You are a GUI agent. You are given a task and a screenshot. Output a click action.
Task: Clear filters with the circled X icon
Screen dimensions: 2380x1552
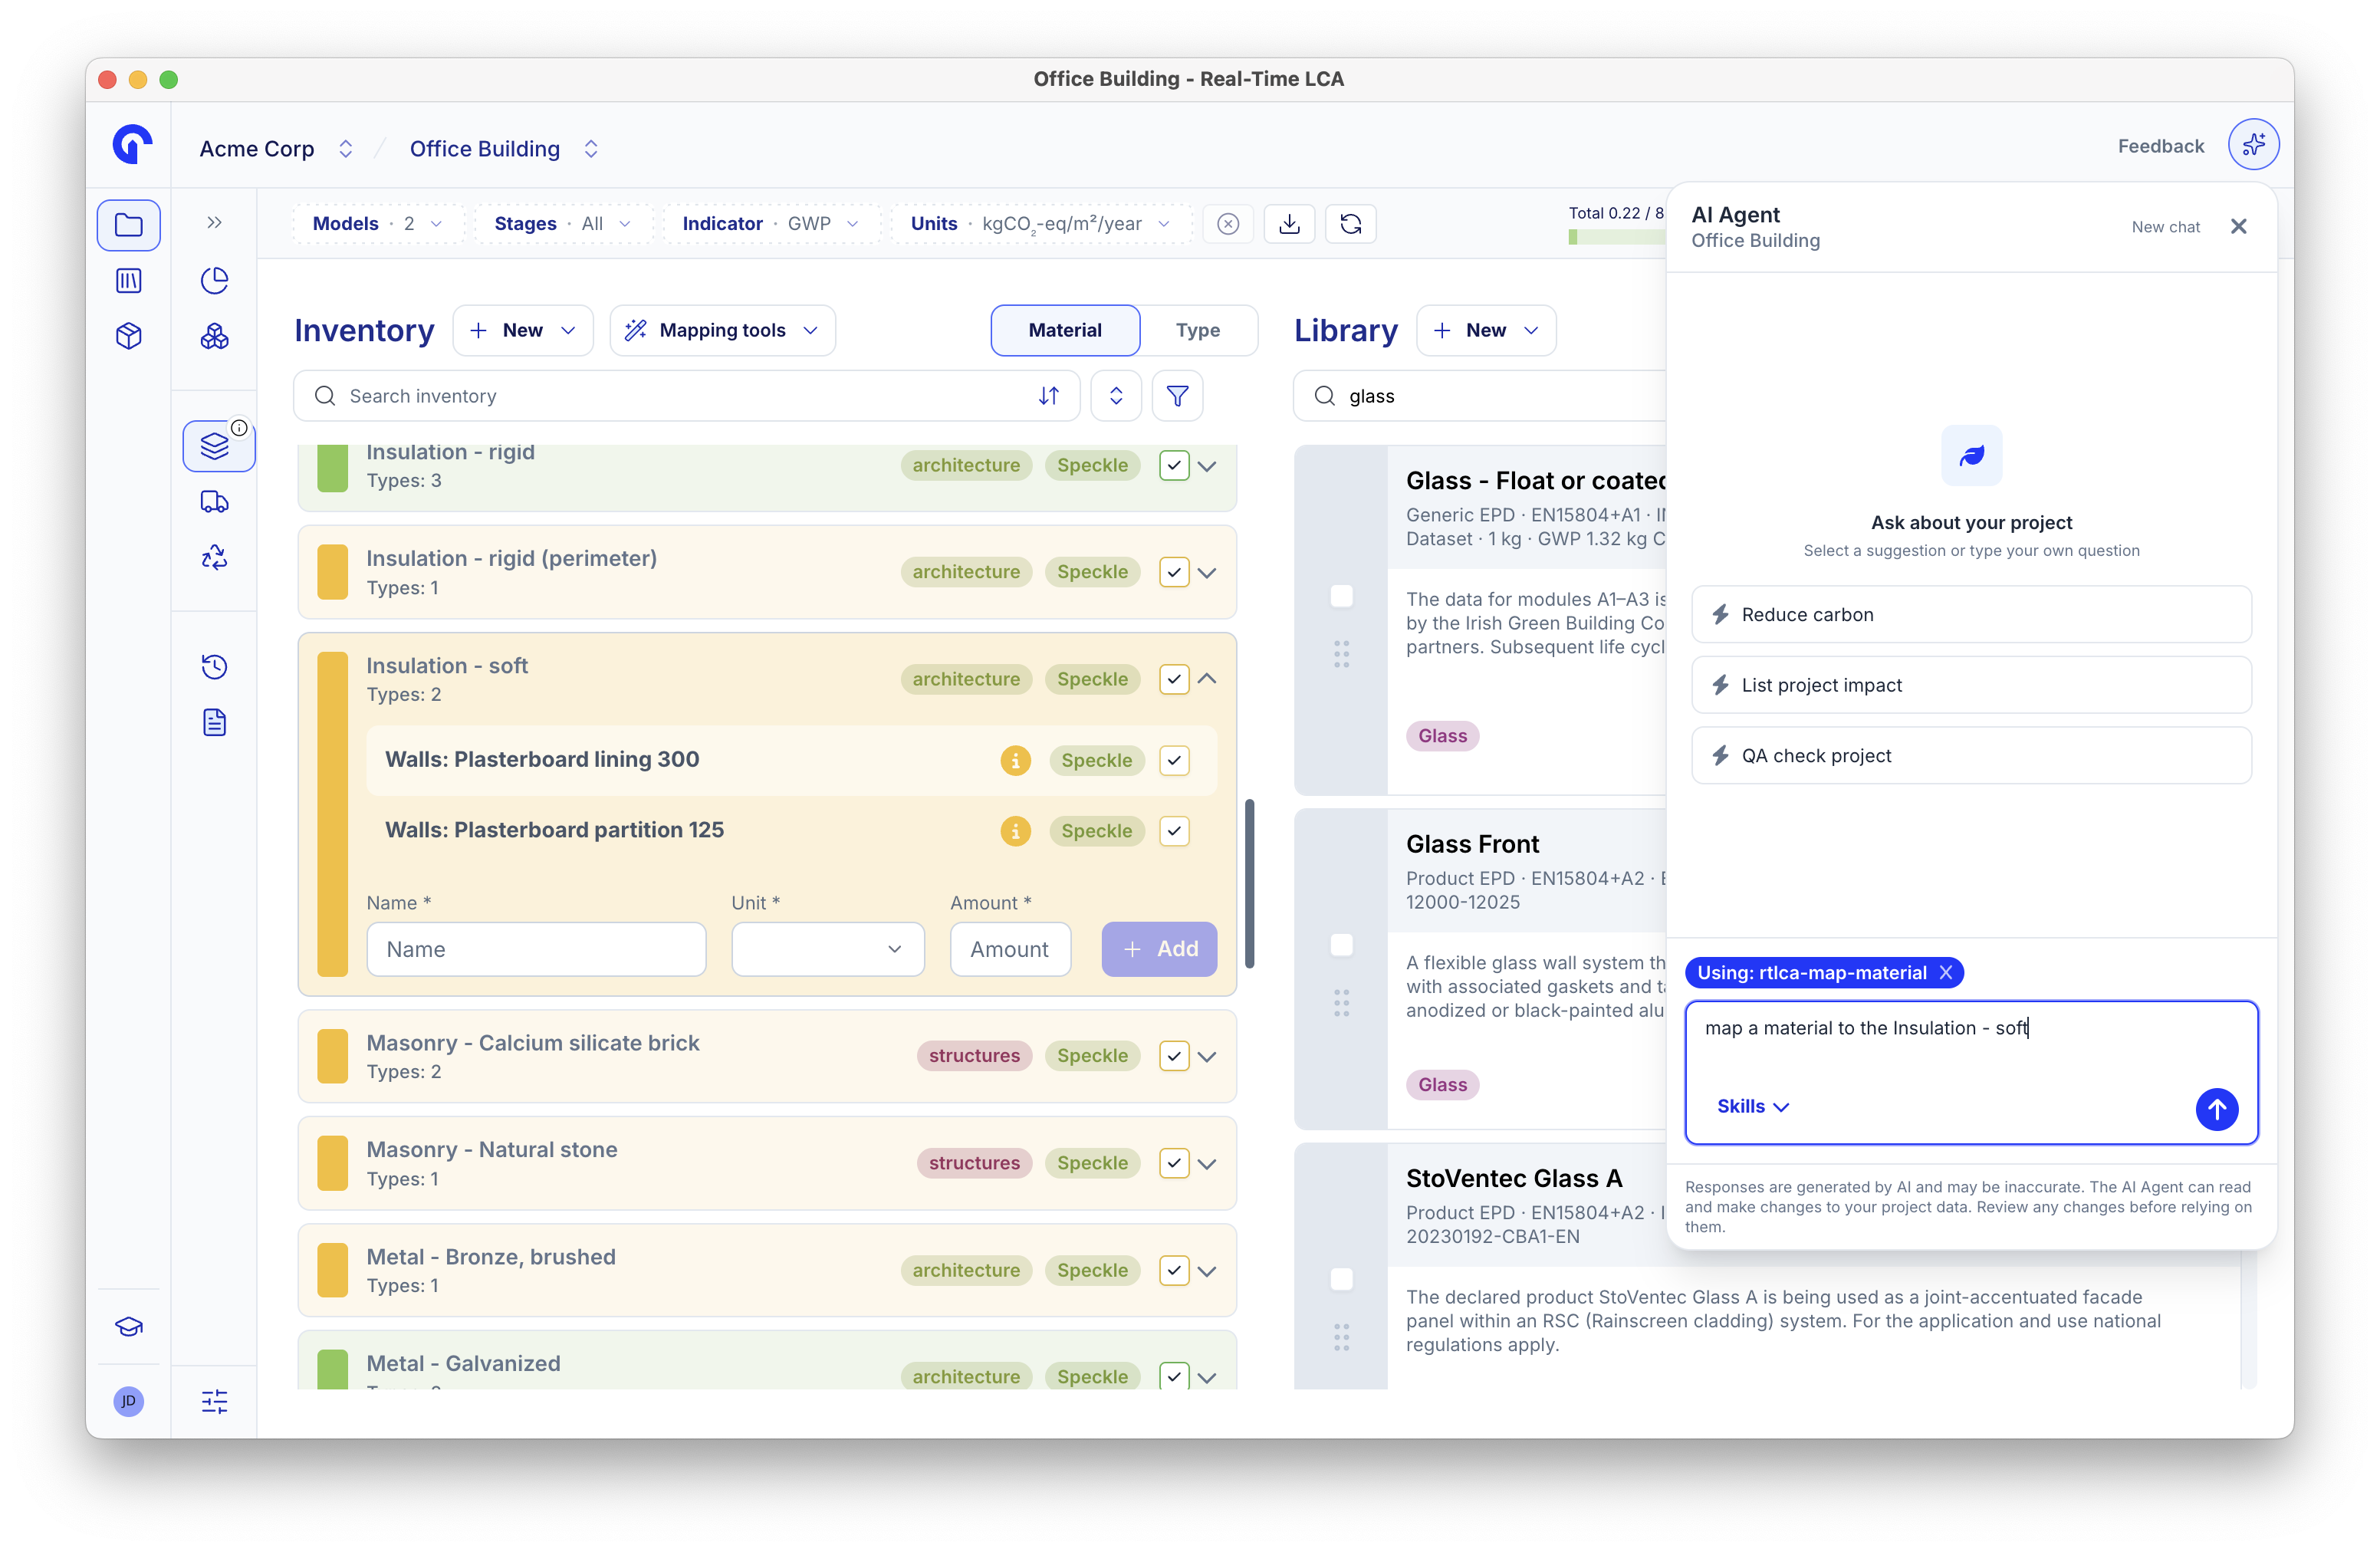[1228, 224]
